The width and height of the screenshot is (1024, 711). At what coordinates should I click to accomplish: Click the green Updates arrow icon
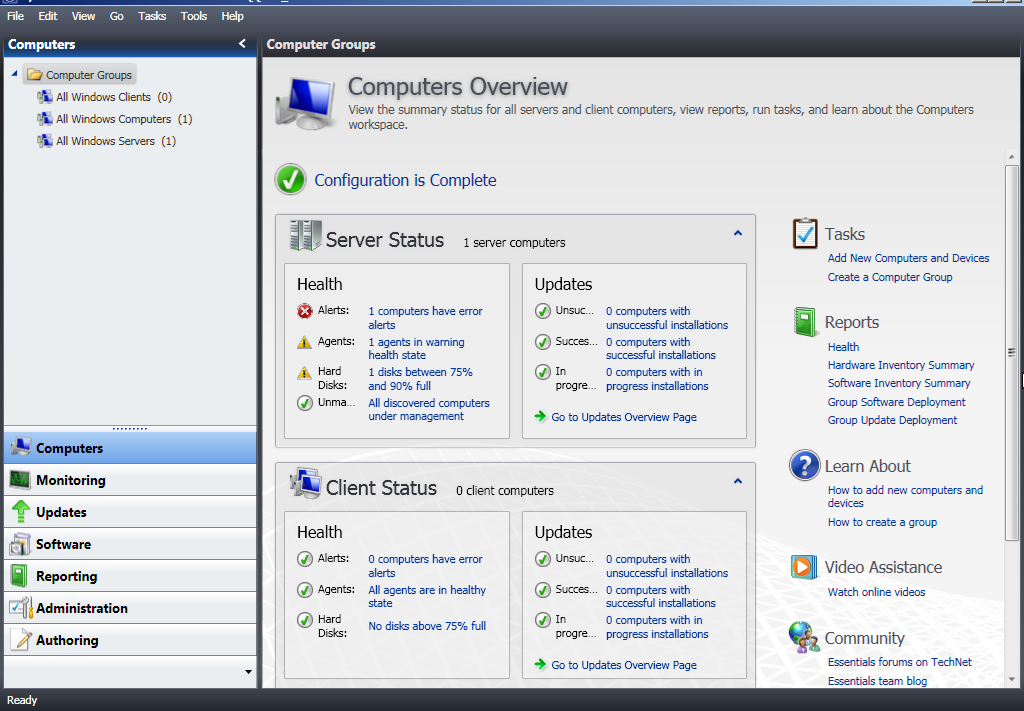coord(20,512)
